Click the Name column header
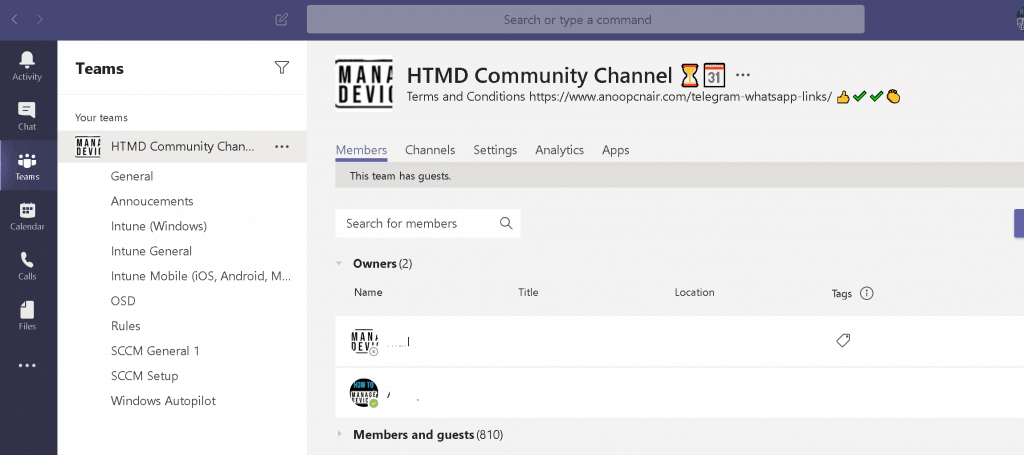 (x=368, y=292)
